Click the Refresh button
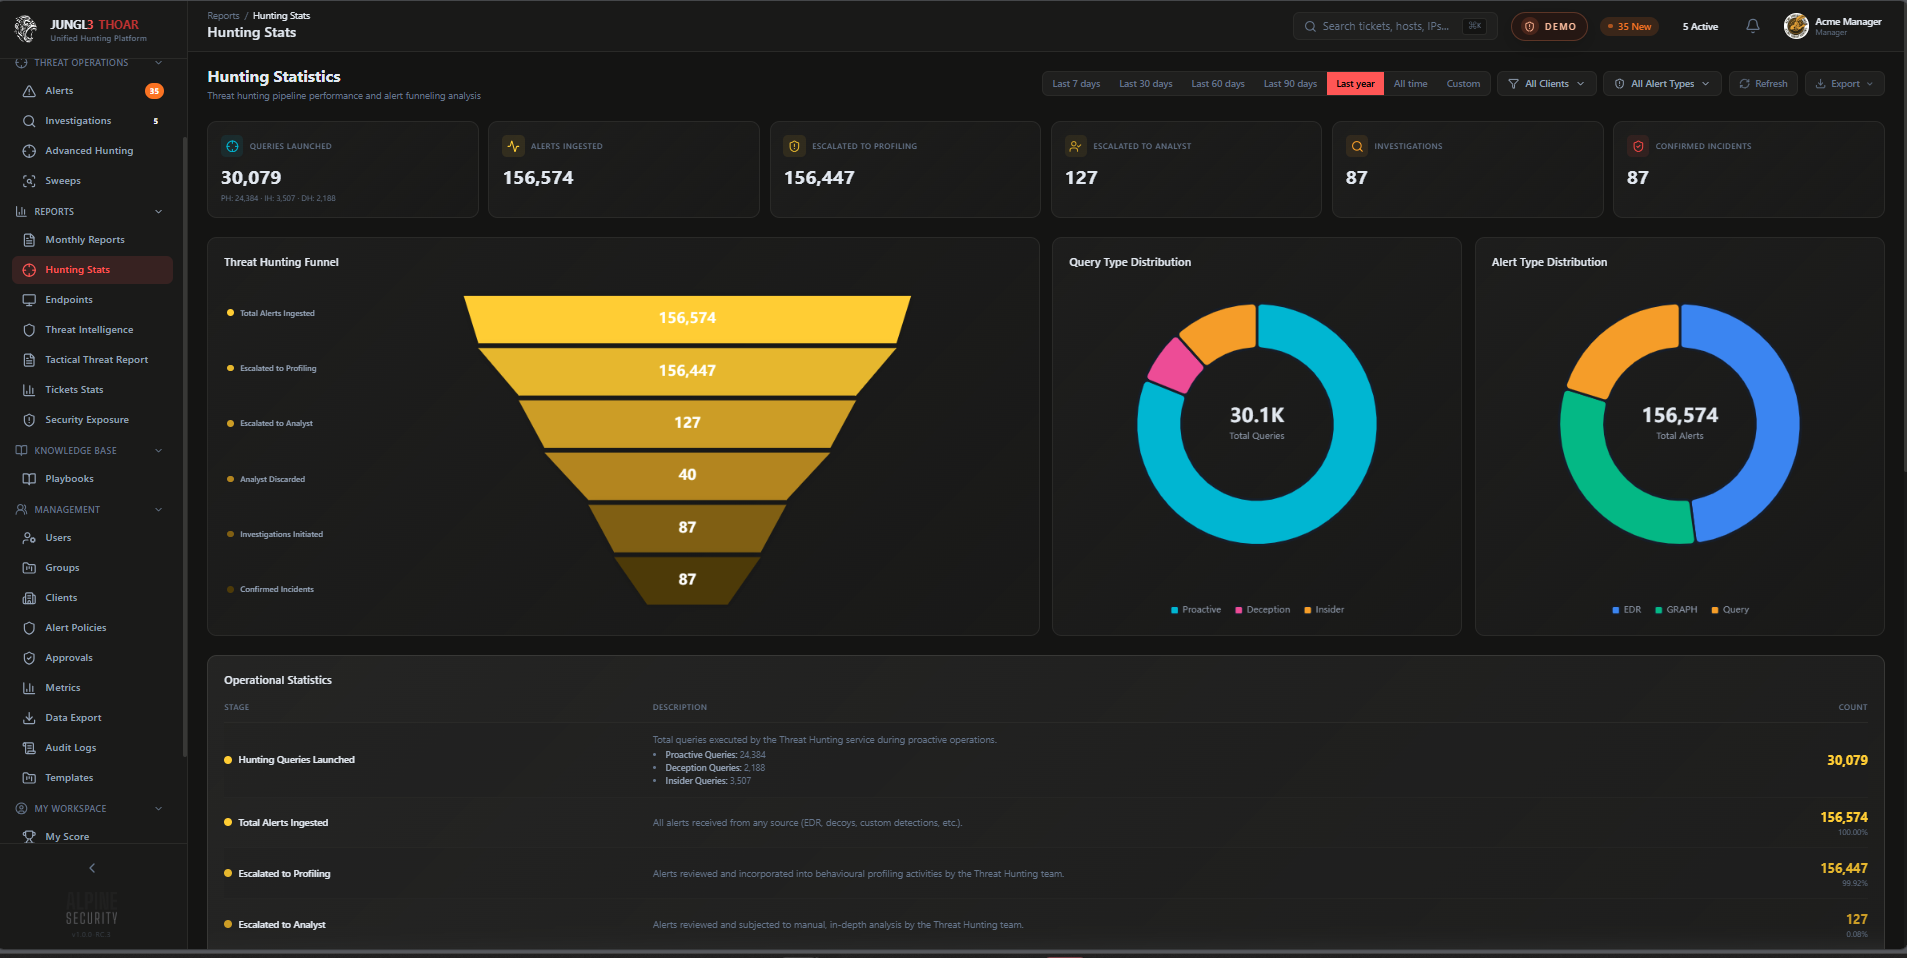1907x958 pixels. [1763, 84]
